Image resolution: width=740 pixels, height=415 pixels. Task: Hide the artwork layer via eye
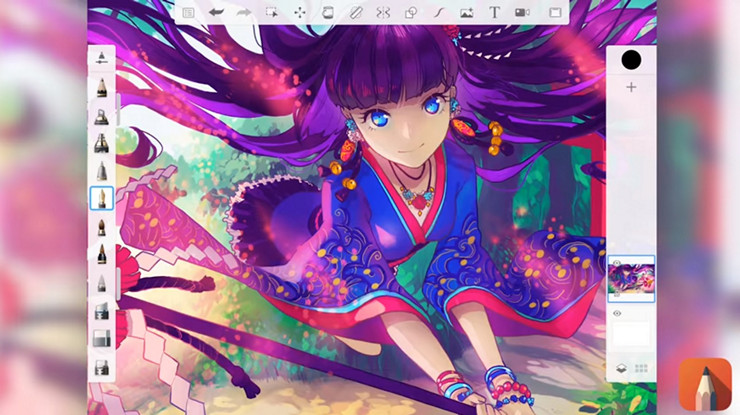(x=616, y=263)
